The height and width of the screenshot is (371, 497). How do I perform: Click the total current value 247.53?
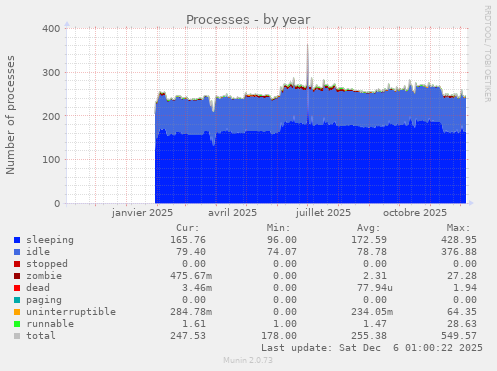point(188,336)
